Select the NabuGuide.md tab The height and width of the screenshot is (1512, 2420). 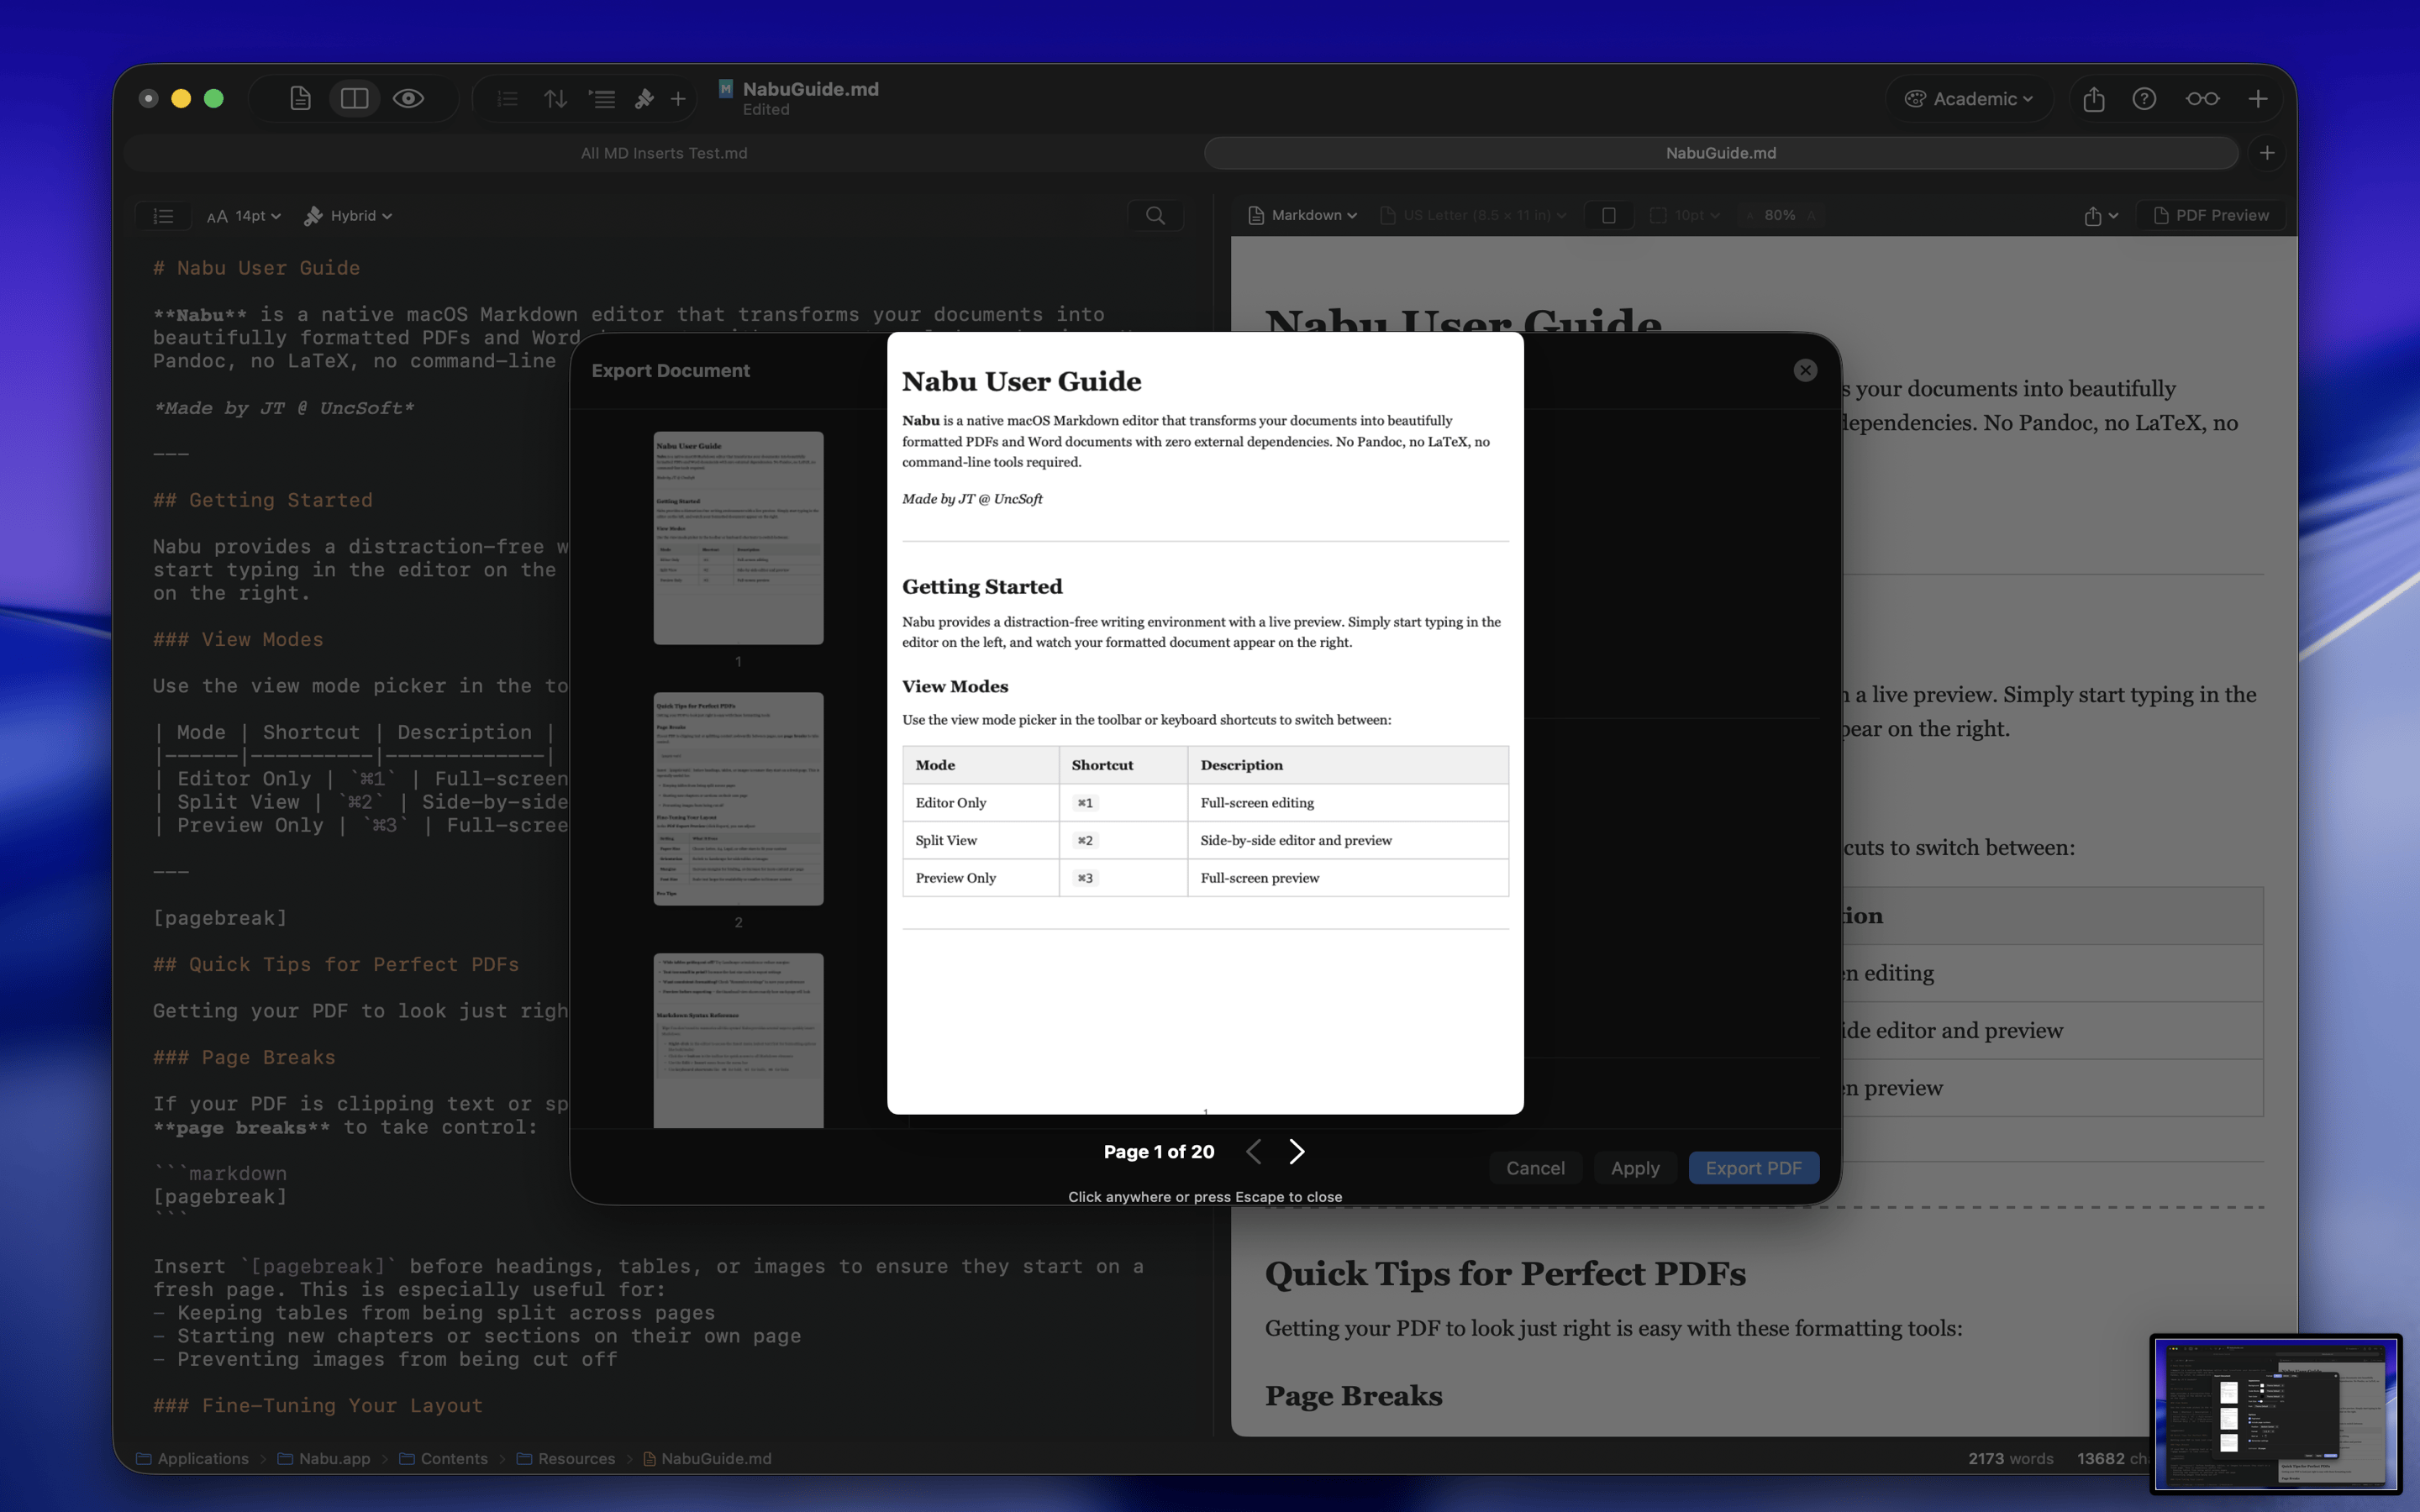pyautogui.click(x=1720, y=153)
